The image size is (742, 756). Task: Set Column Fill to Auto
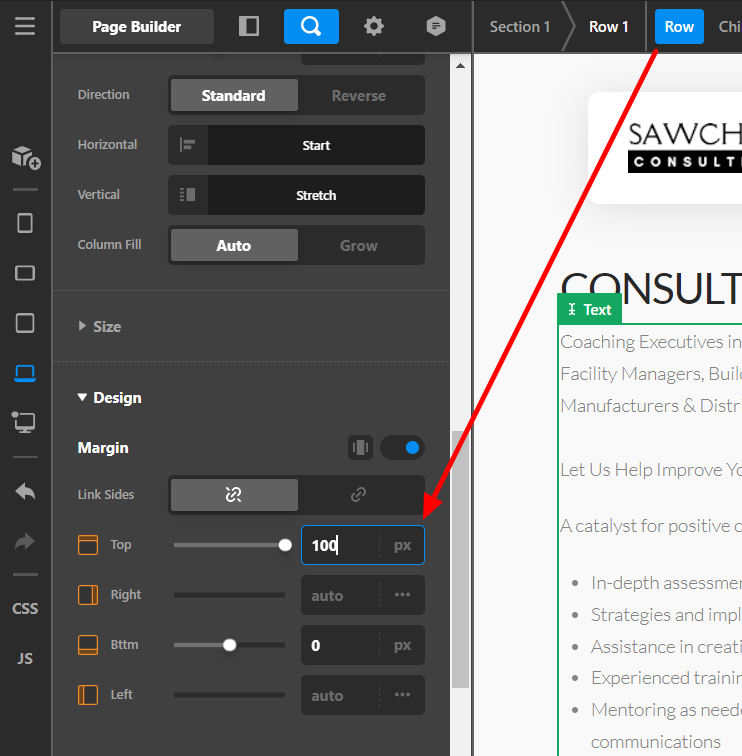(234, 245)
